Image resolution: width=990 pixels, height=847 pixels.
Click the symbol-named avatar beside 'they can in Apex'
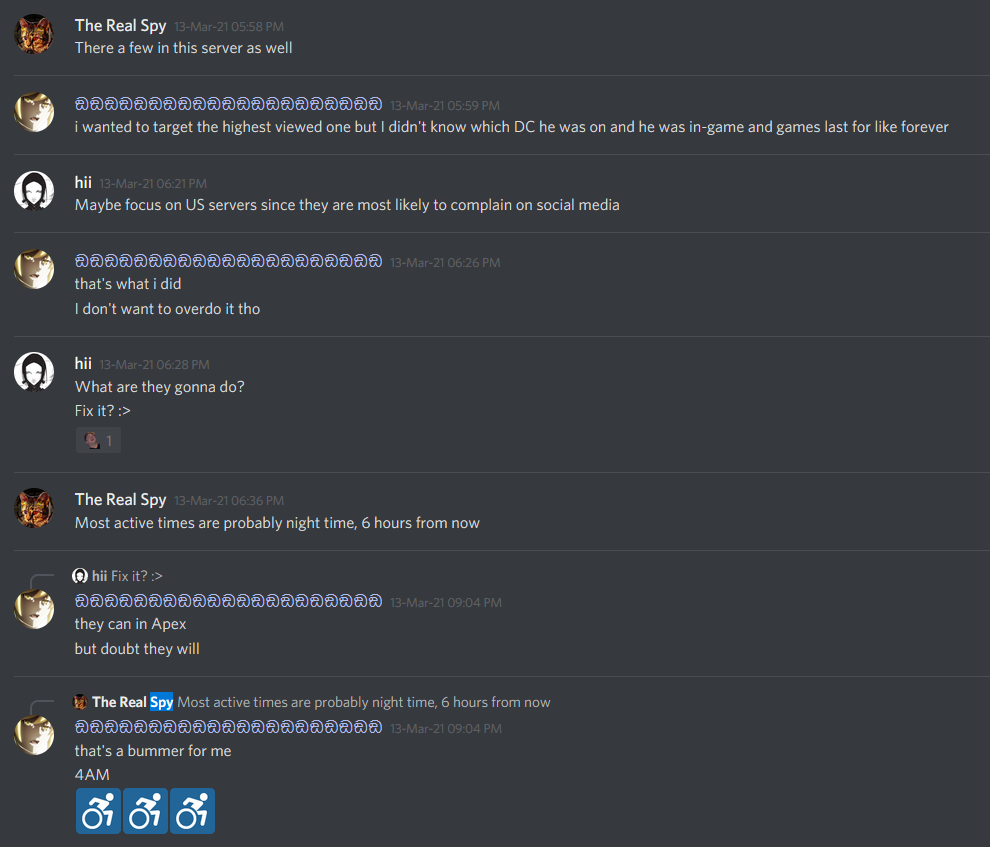pyautogui.click(x=34, y=609)
